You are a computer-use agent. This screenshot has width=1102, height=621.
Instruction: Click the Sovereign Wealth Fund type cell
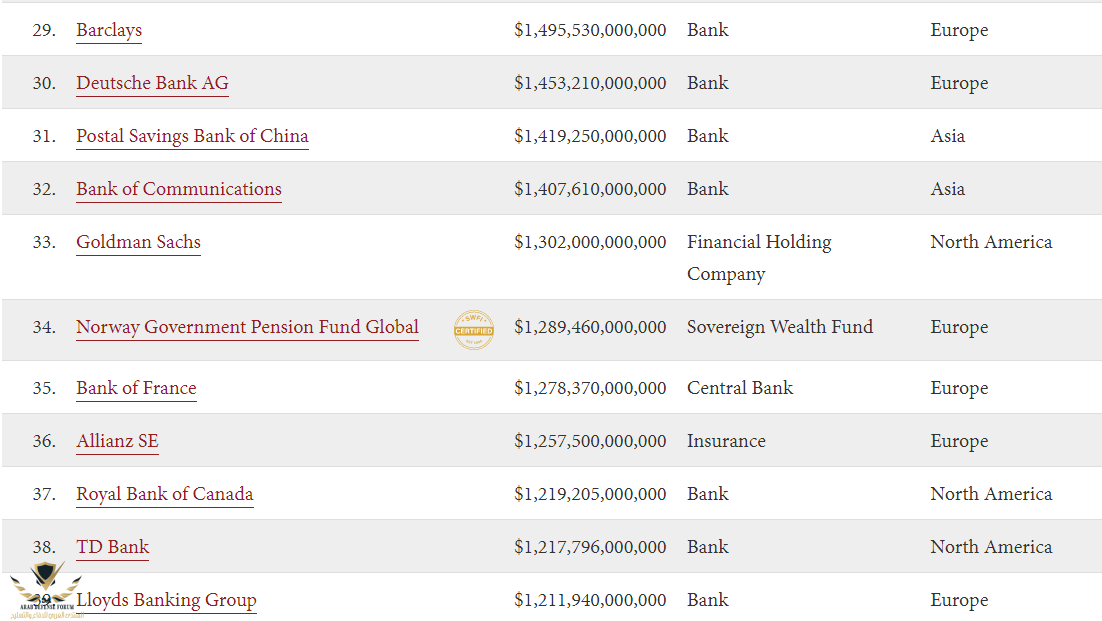780,327
